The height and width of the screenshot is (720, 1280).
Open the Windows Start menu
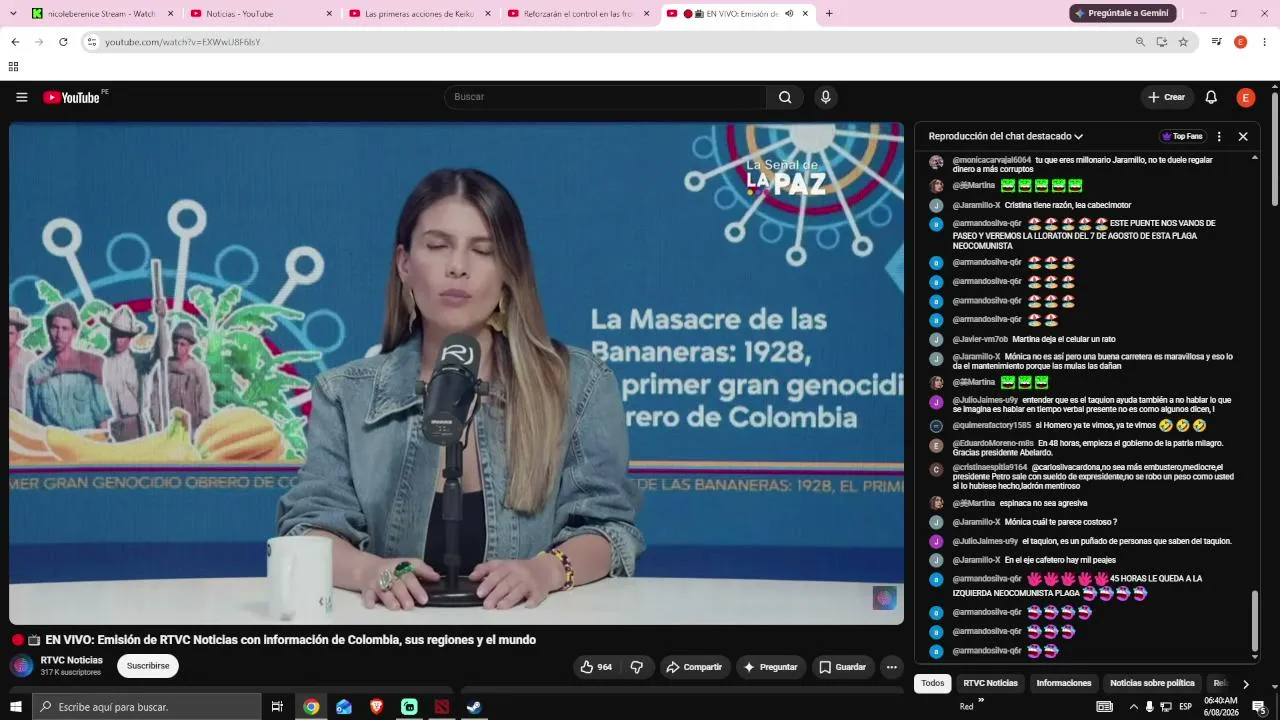pyautogui.click(x=15, y=707)
